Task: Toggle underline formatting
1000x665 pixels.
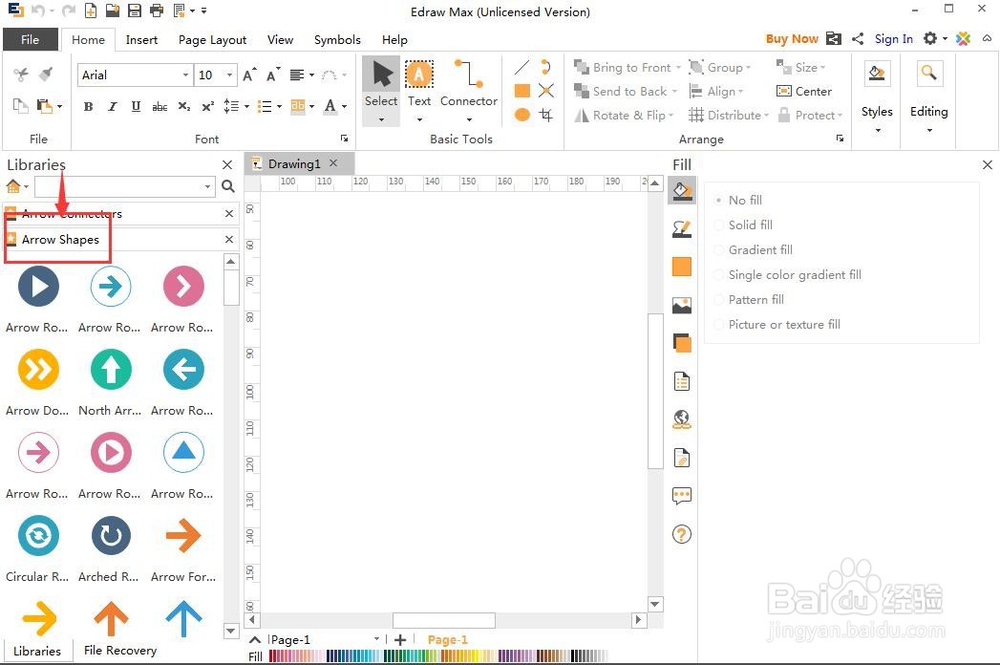Action: coord(136,106)
